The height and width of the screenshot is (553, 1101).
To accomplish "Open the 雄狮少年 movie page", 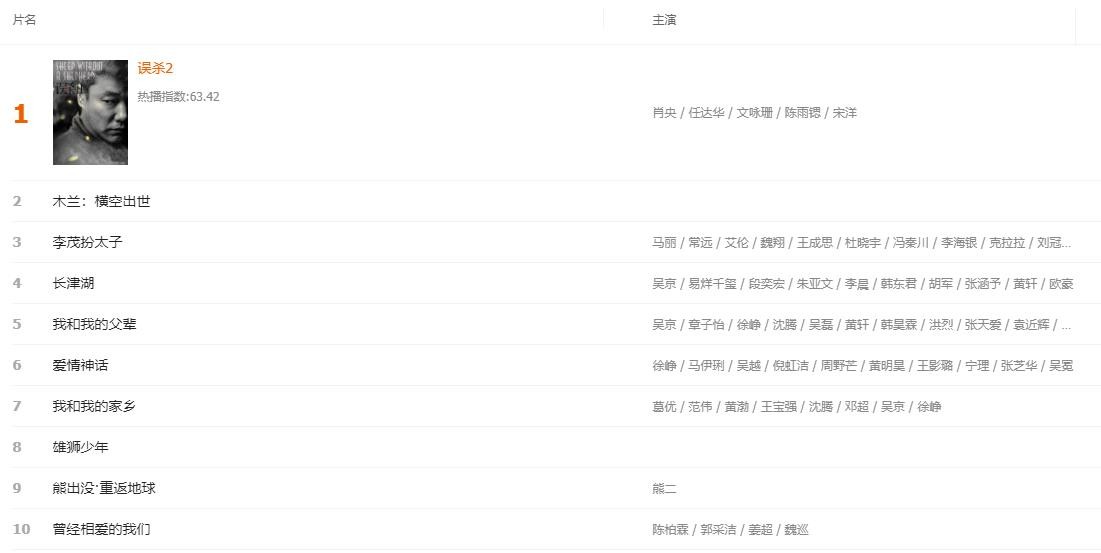I will pos(80,447).
